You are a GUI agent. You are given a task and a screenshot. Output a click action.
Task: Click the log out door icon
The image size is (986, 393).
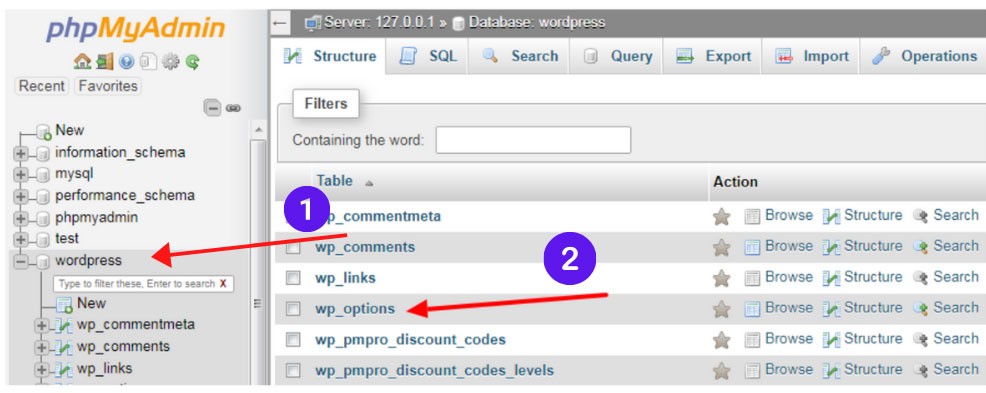coord(104,61)
